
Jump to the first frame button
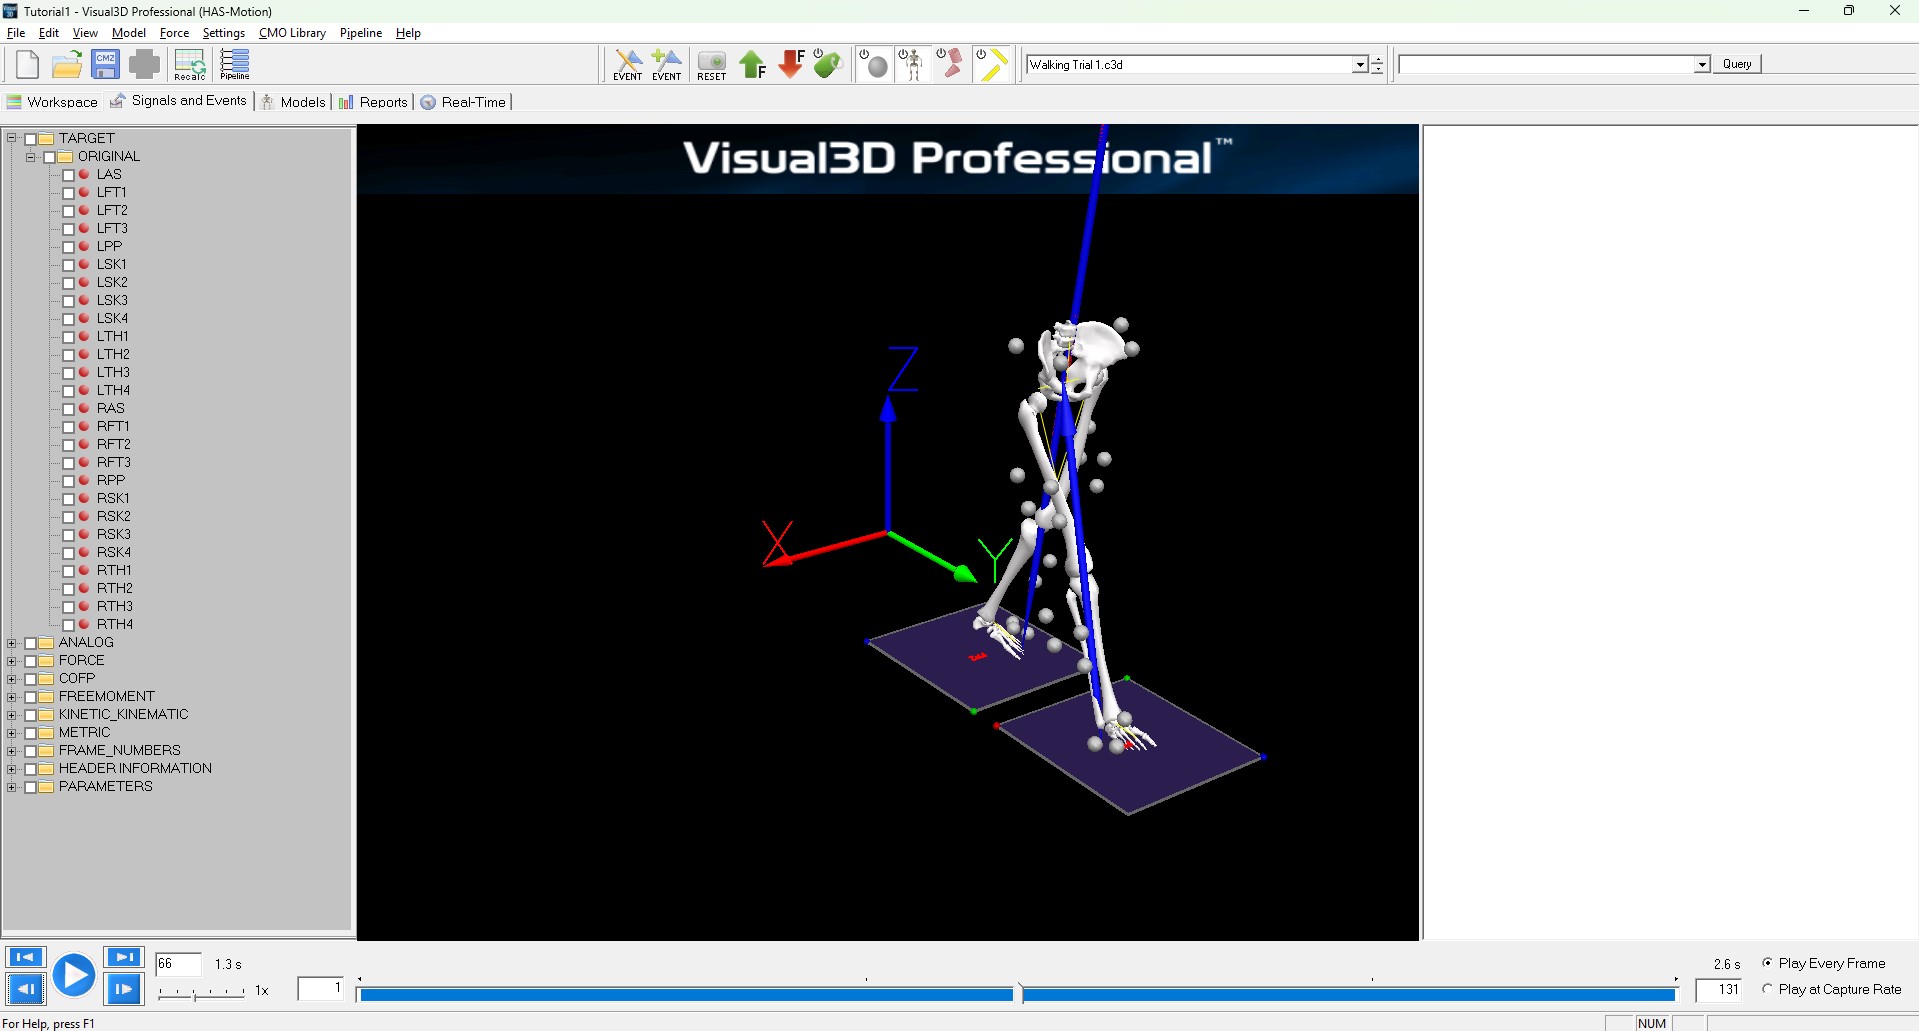pyautogui.click(x=25, y=957)
